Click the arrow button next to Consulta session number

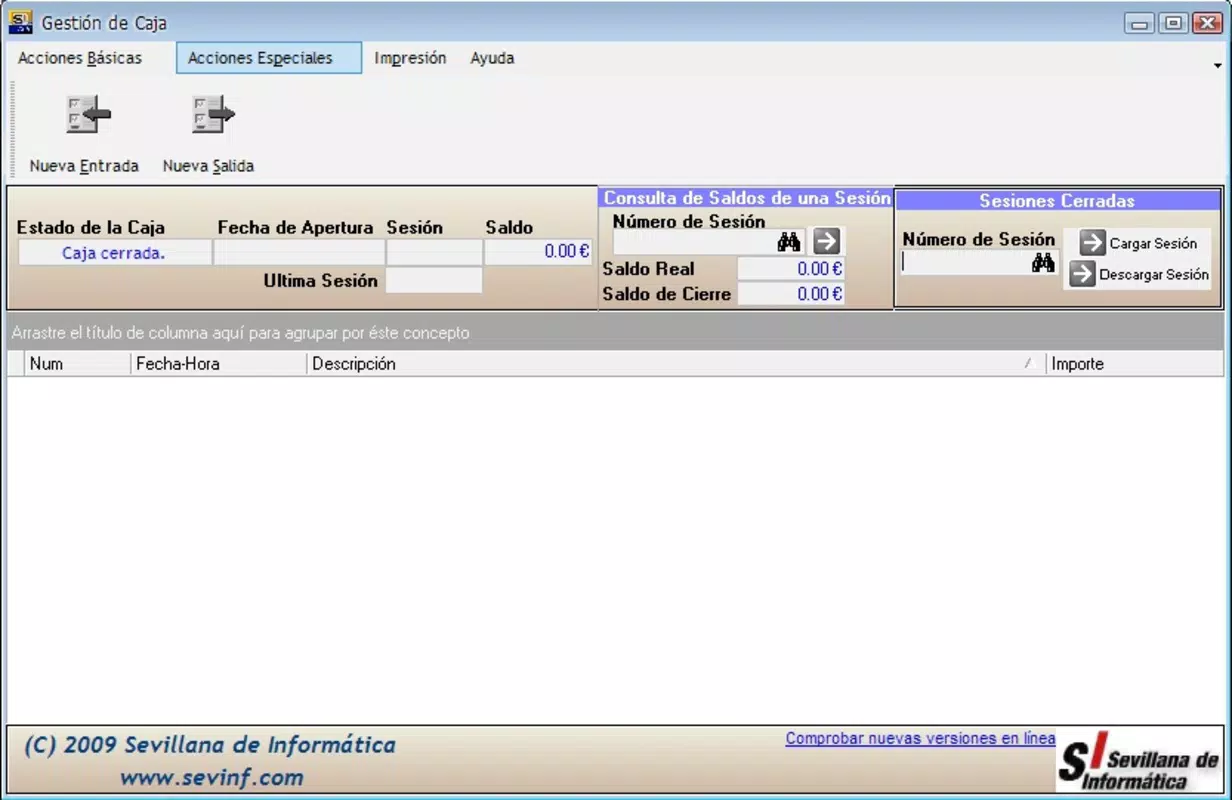click(826, 241)
